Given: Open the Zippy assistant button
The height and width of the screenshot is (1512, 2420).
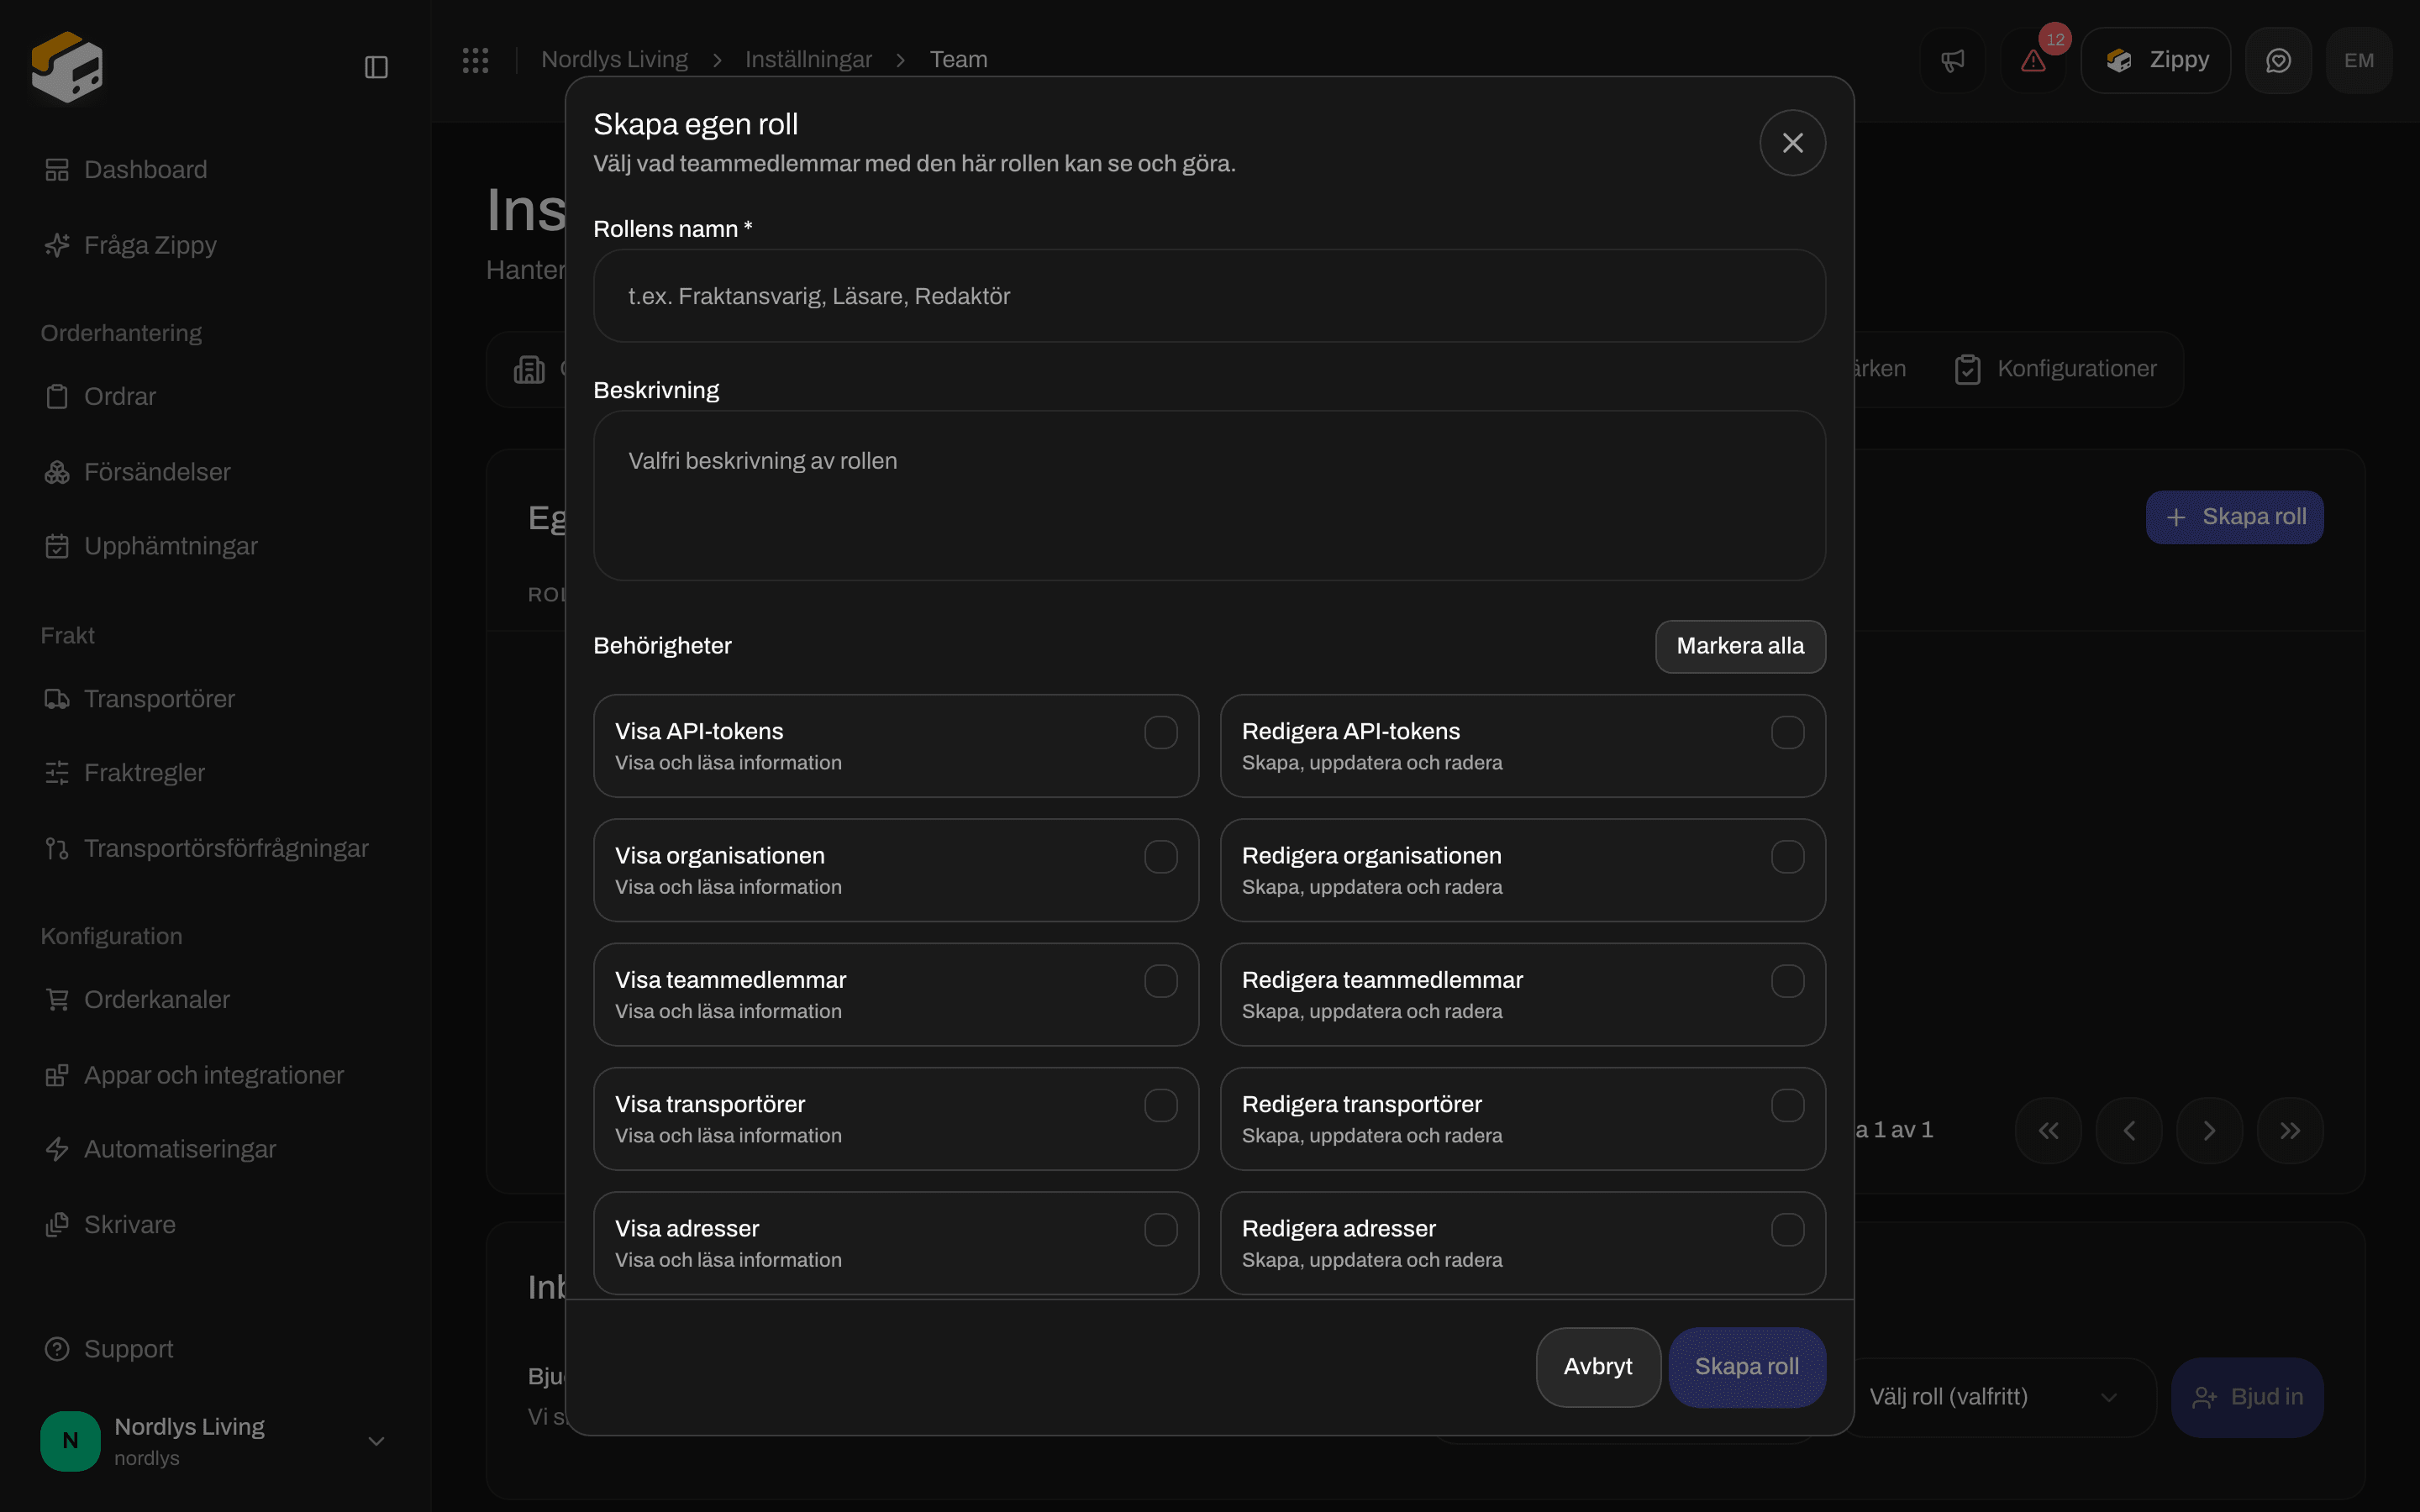Looking at the screenshot, I should 2155,61.
